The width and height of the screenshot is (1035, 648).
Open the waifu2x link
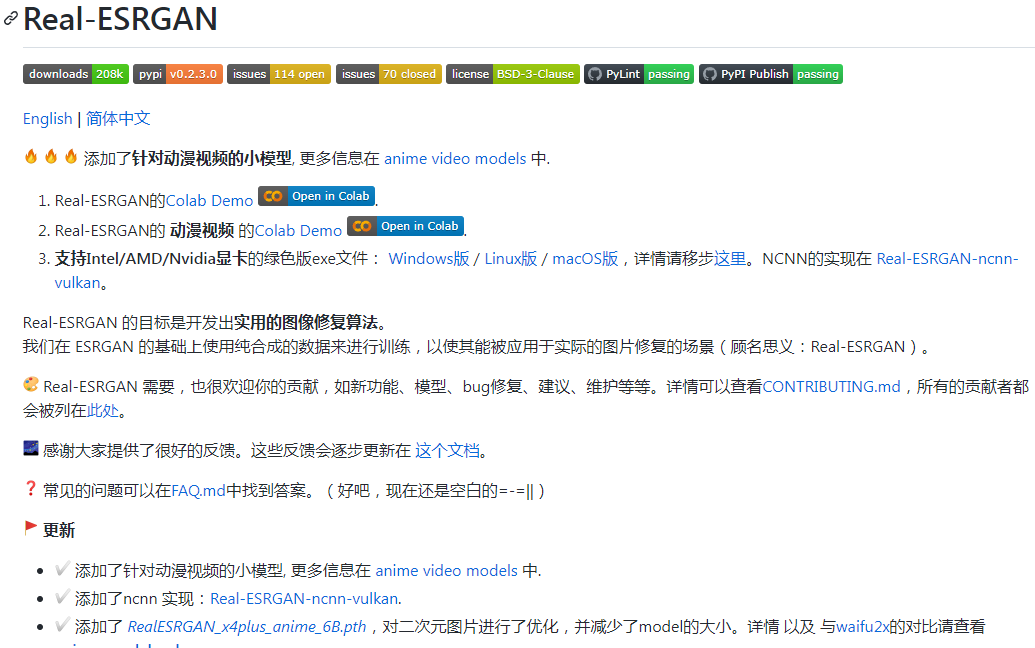(863, 626)
